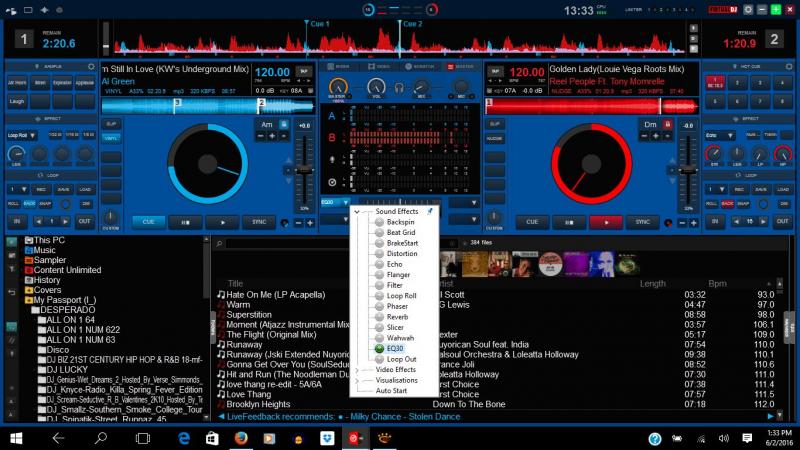
Task: Select the microphone channel icon in mixer
Action: [x=332, y=160]
